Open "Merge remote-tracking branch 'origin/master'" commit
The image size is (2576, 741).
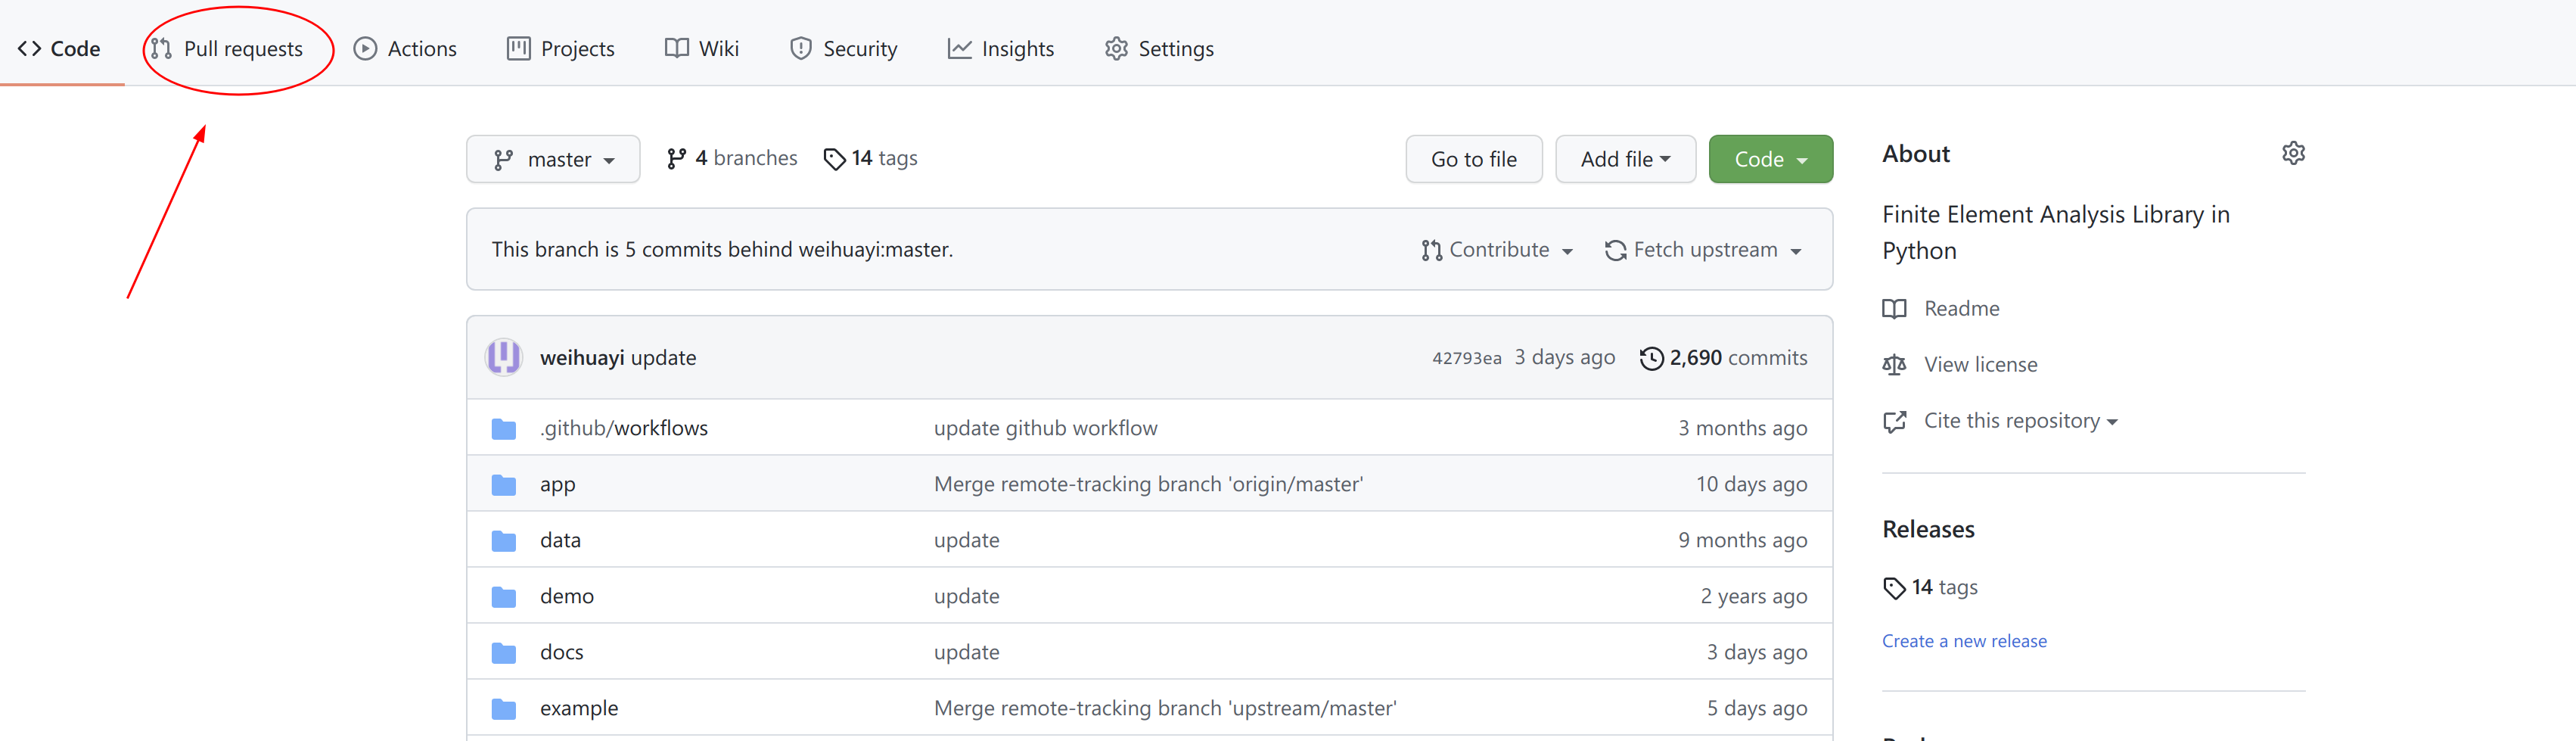point(1149,484)
